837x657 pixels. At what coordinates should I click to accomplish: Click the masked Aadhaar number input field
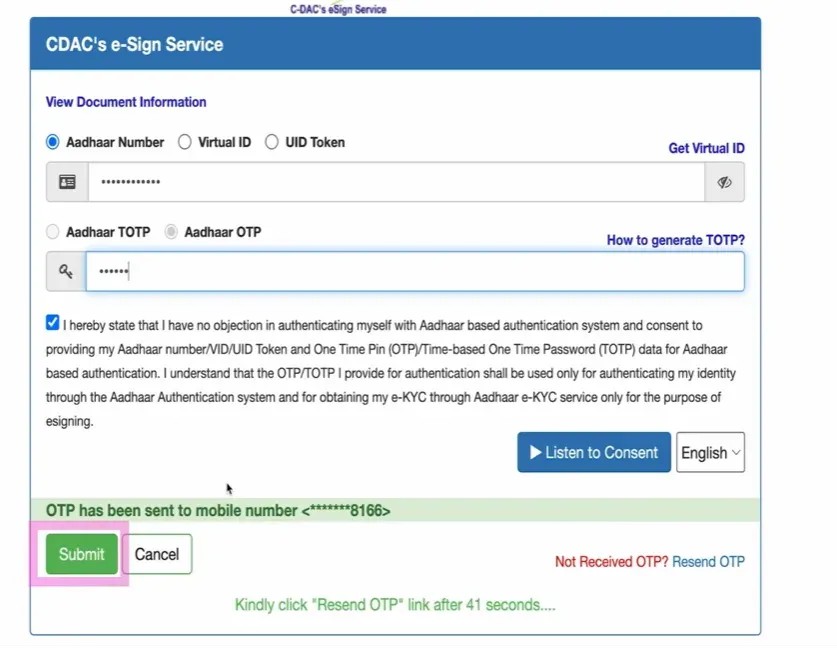pyautogui.click(x=396, y=183)
